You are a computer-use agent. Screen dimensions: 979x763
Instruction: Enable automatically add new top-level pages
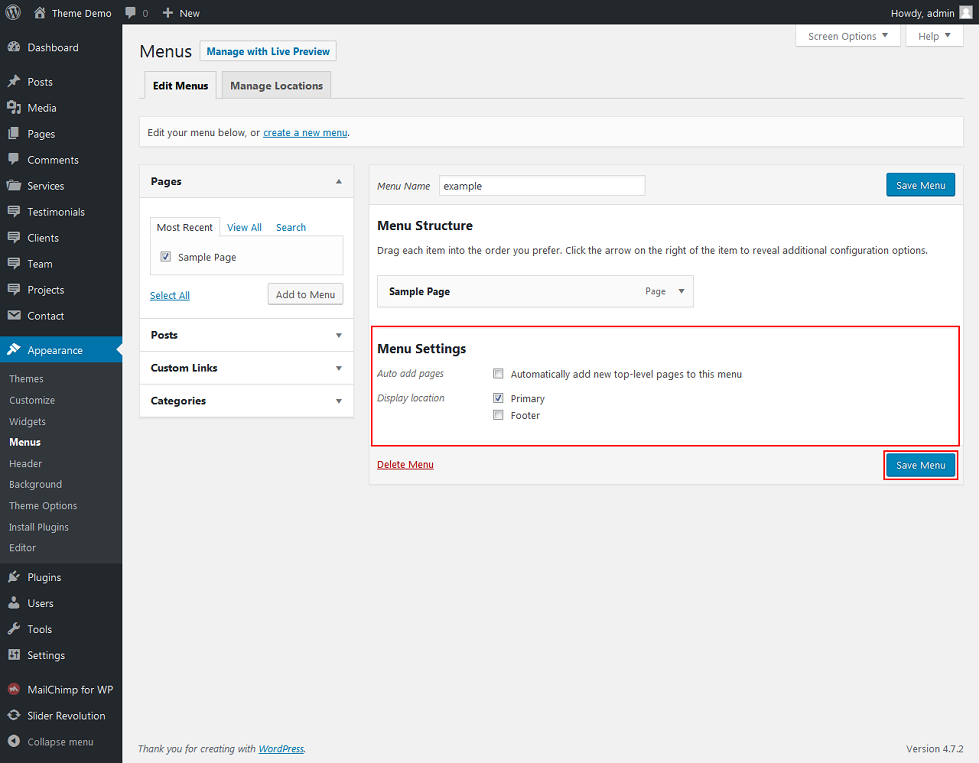(x=498, y=374)
